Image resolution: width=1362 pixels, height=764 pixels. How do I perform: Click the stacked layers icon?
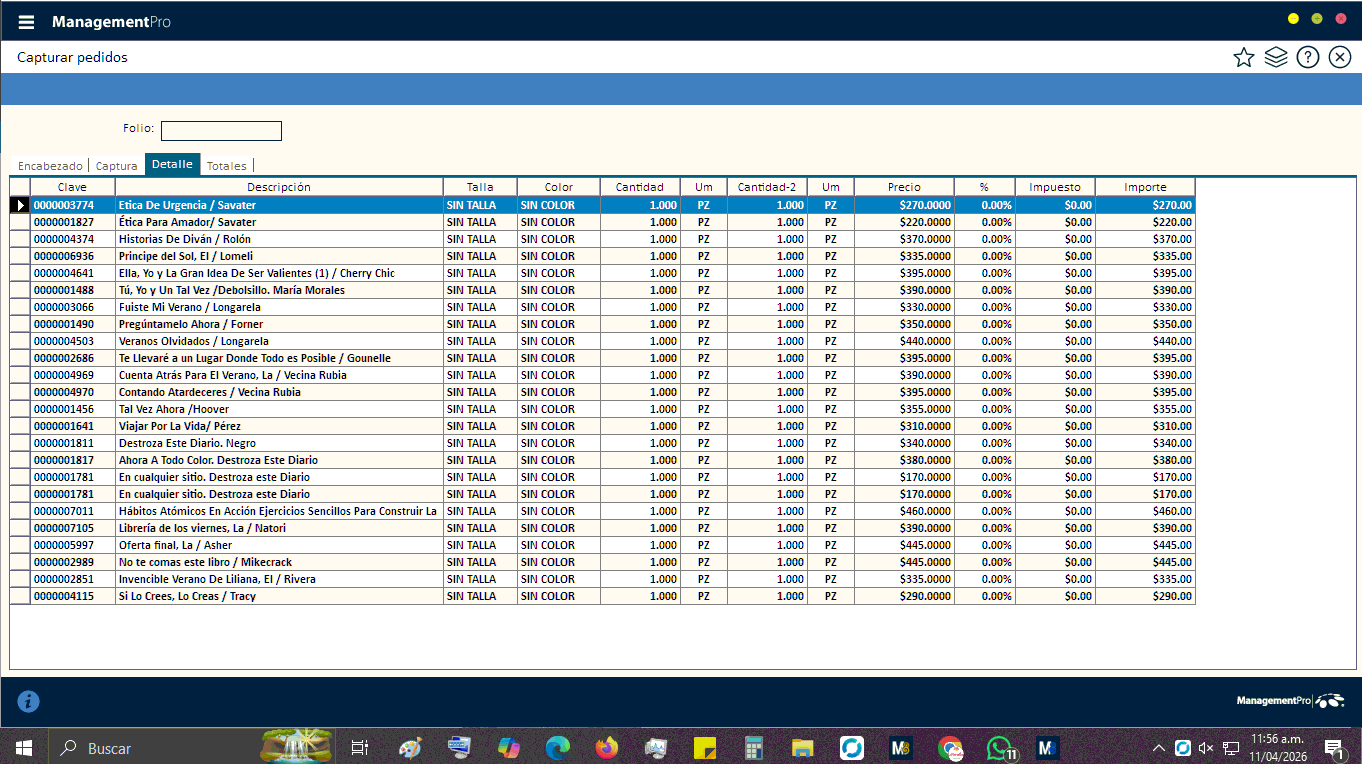coord(1275,58)
